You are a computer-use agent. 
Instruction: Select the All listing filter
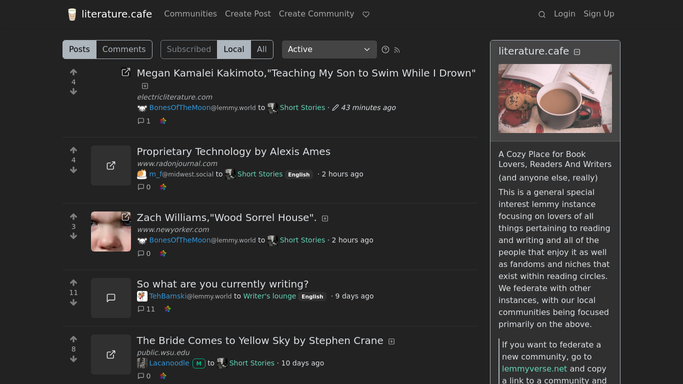pos(261,49)
